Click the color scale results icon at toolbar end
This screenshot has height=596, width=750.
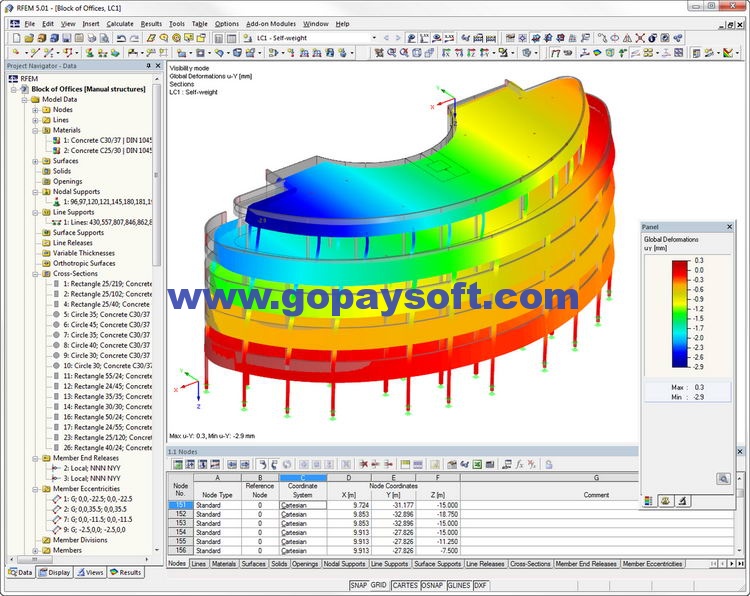[728, 53]
